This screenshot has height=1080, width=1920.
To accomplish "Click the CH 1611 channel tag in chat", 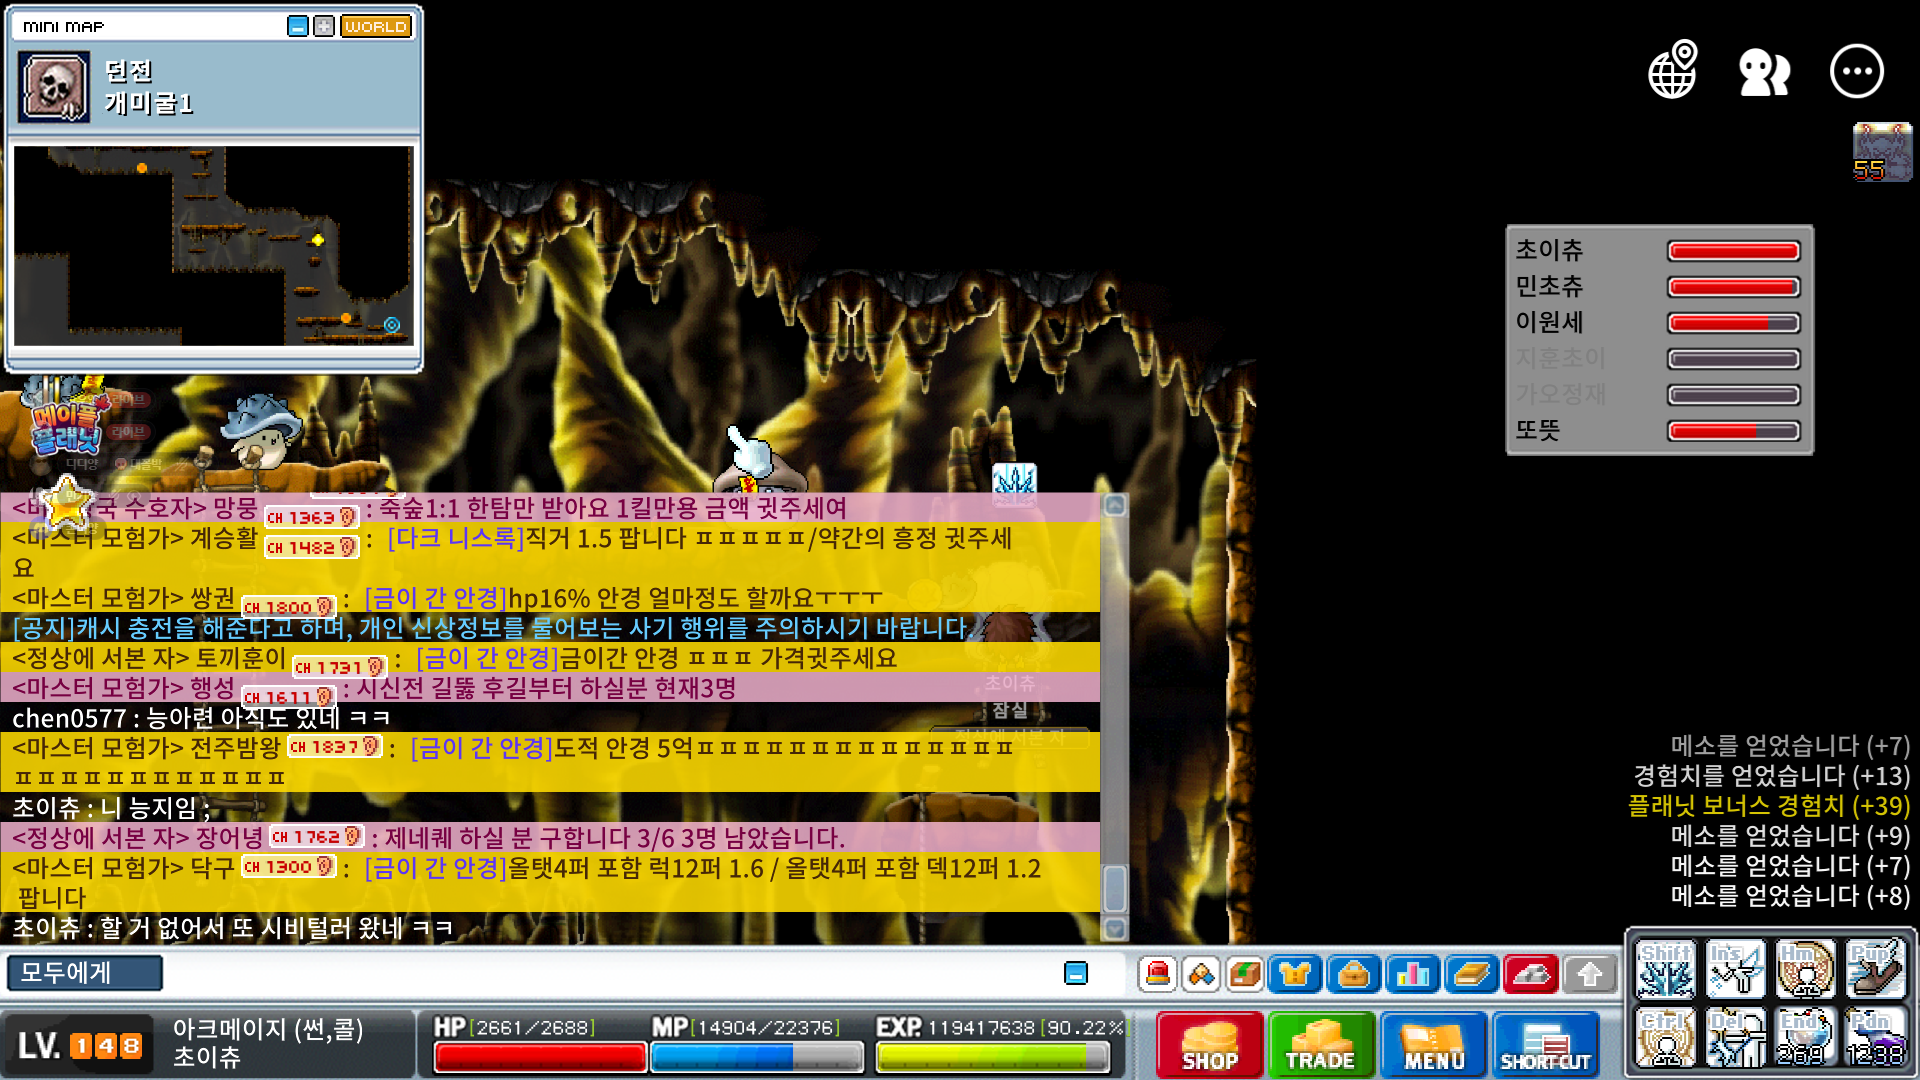I will tap(288, 697).
